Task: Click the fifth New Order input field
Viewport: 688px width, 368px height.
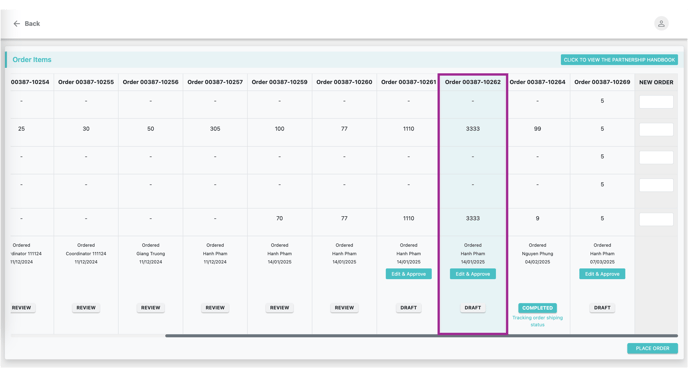Action: point(656,219)
